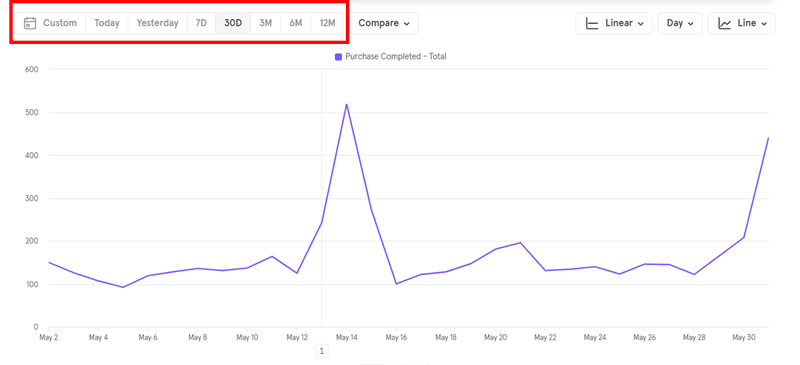800x365 pixels.
Task: Click the 500 y-axis label
Action: point(32,112)
